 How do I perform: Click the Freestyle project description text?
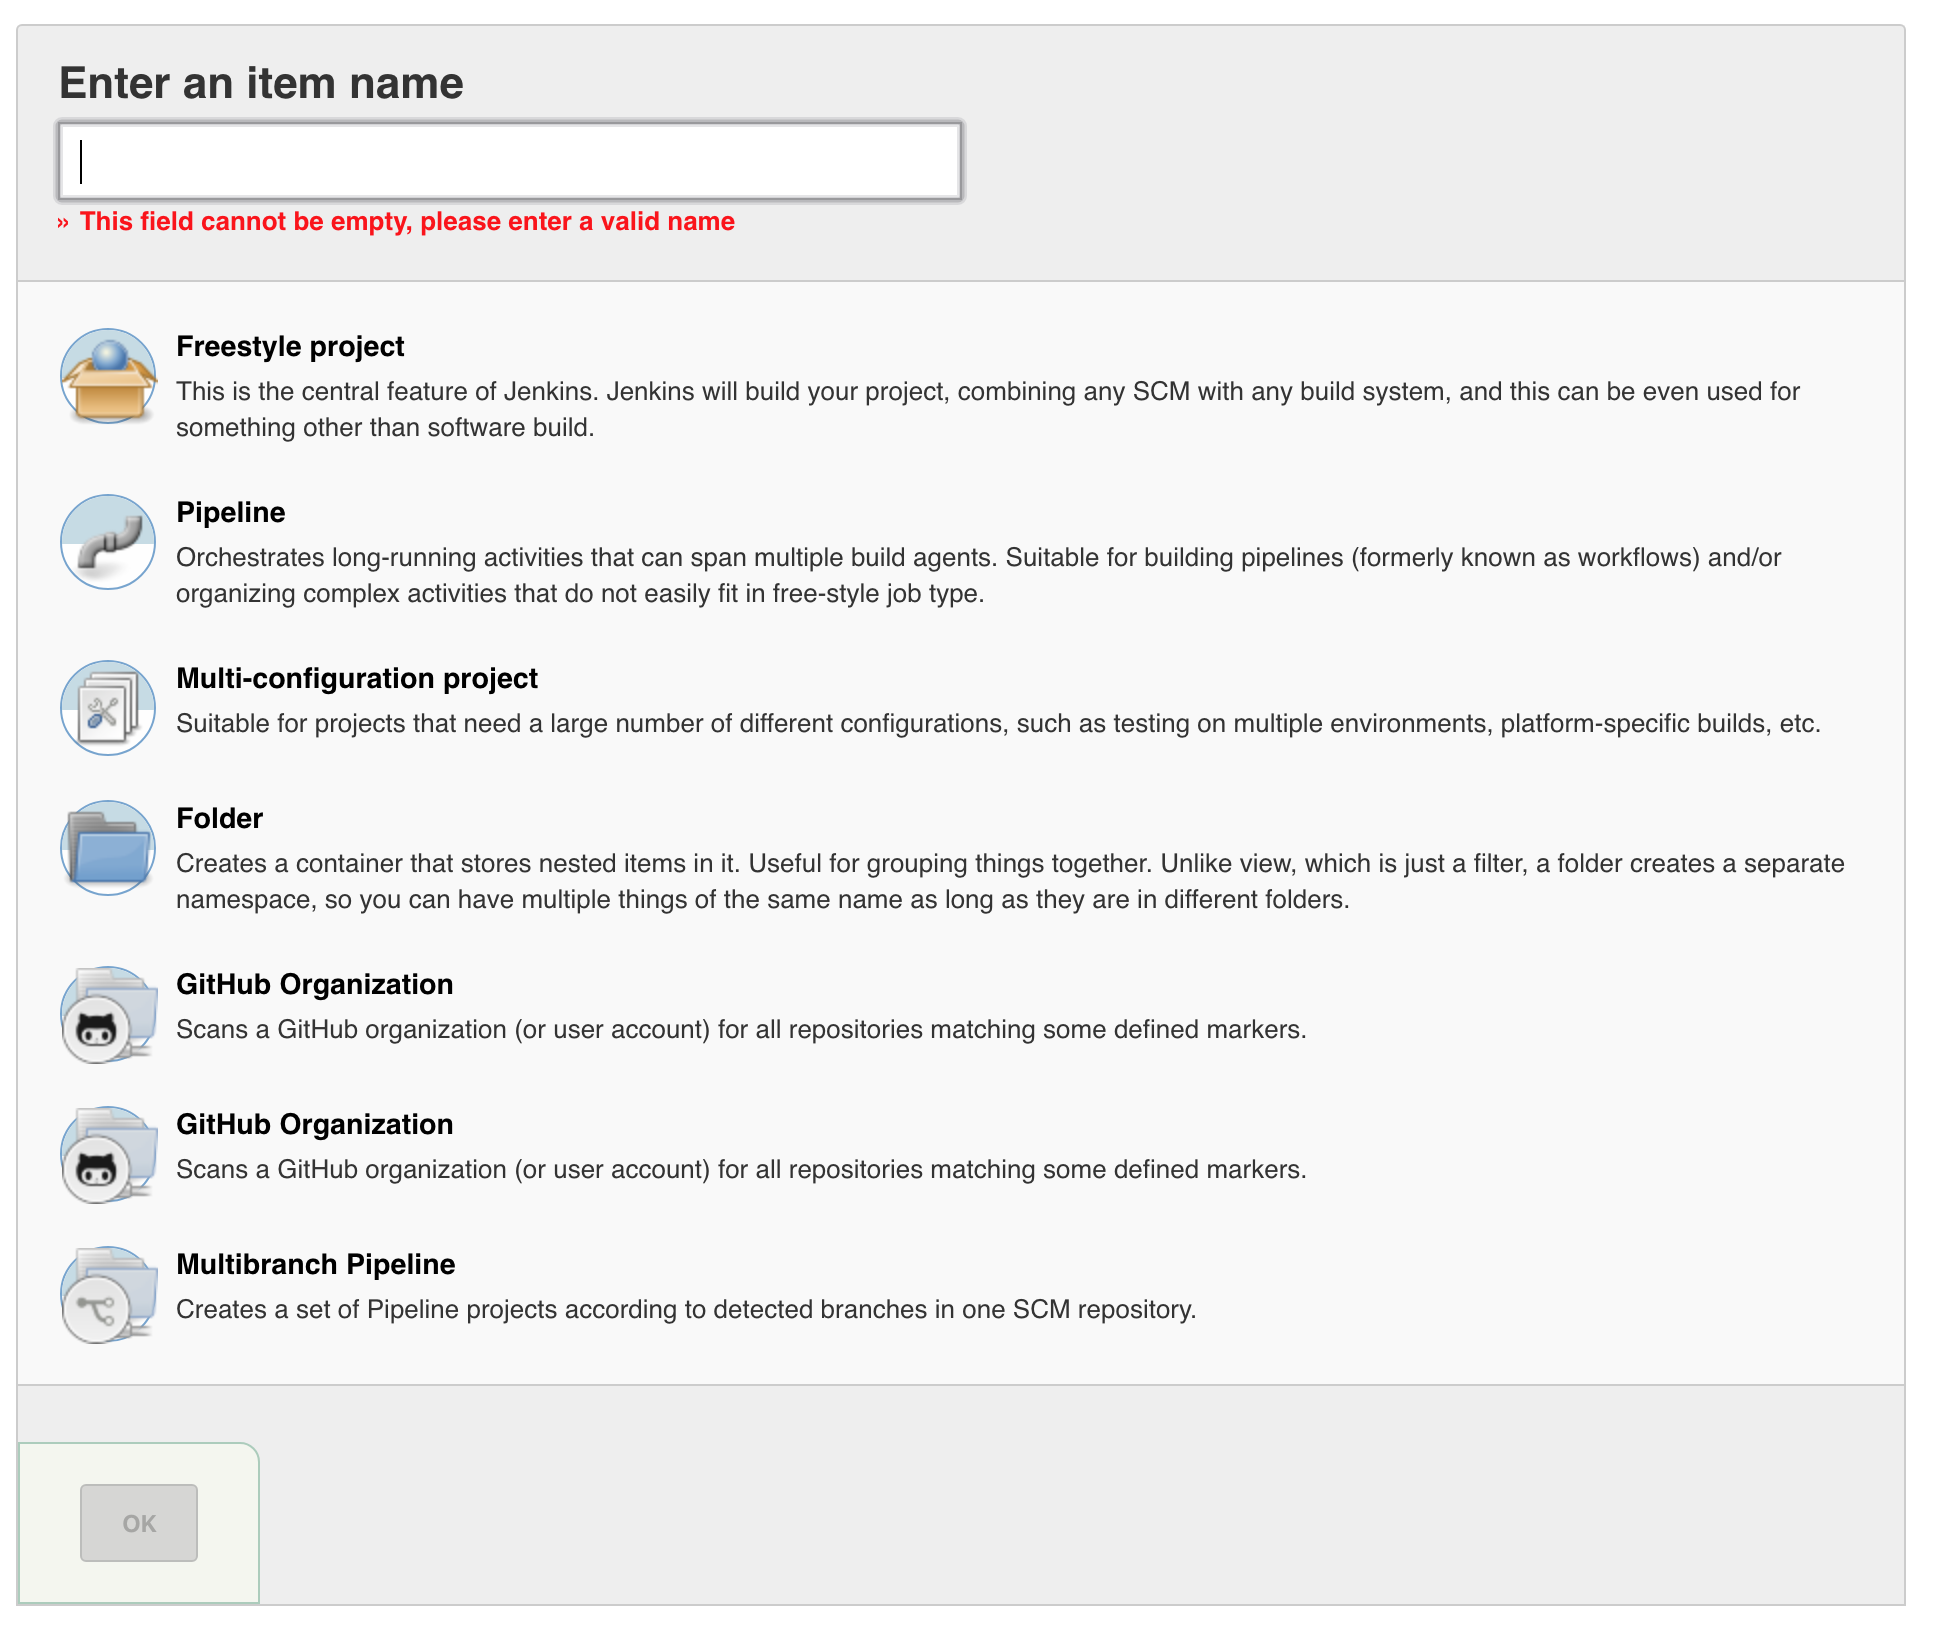tap(988, 409)
